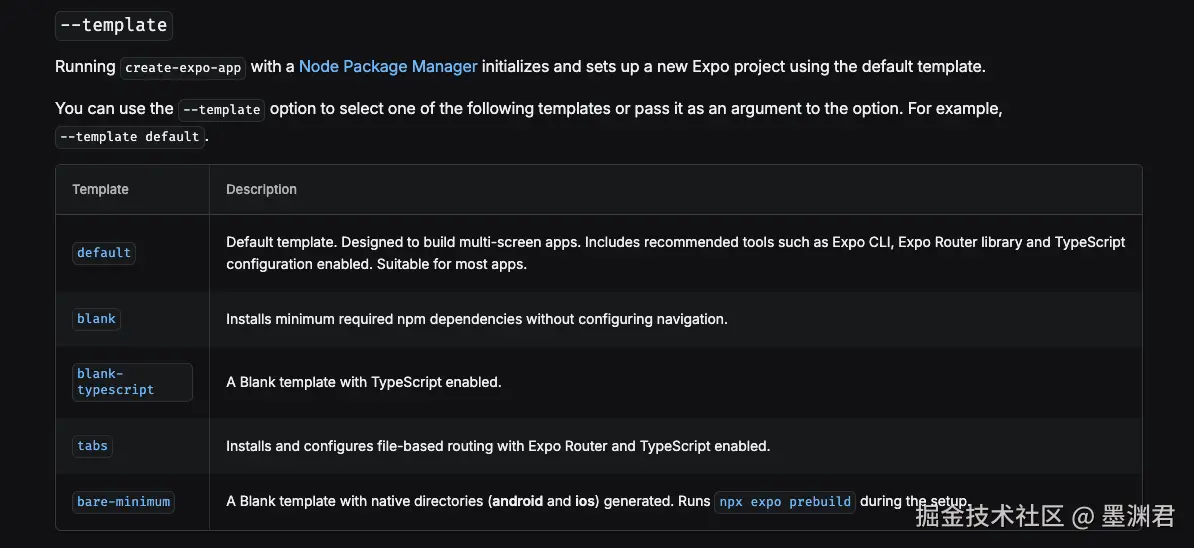The image size is (1194, 548).
Task: Open the blank-typescript template link
Action: (x=115, y=382)
